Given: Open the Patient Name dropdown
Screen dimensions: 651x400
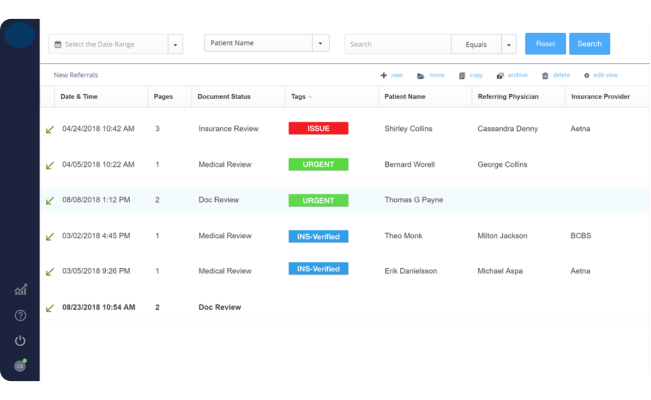Looking at the screenshot, I should pyautogui.click(x=267, y=43).
